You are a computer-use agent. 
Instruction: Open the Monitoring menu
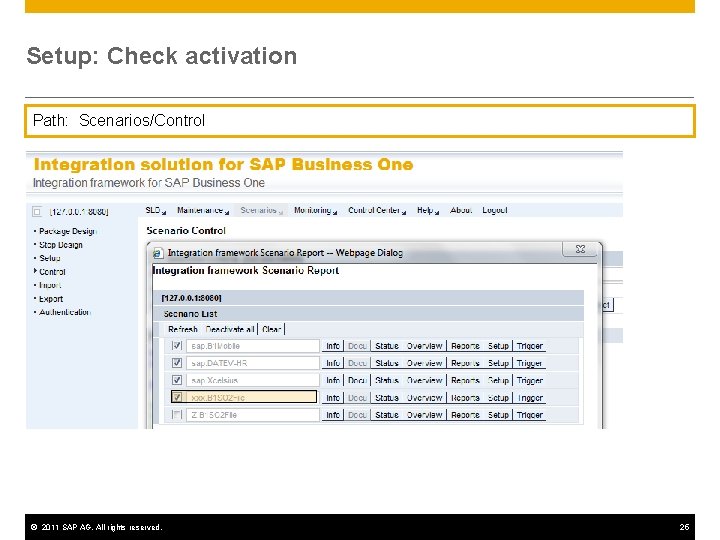[x=315, y=210]
